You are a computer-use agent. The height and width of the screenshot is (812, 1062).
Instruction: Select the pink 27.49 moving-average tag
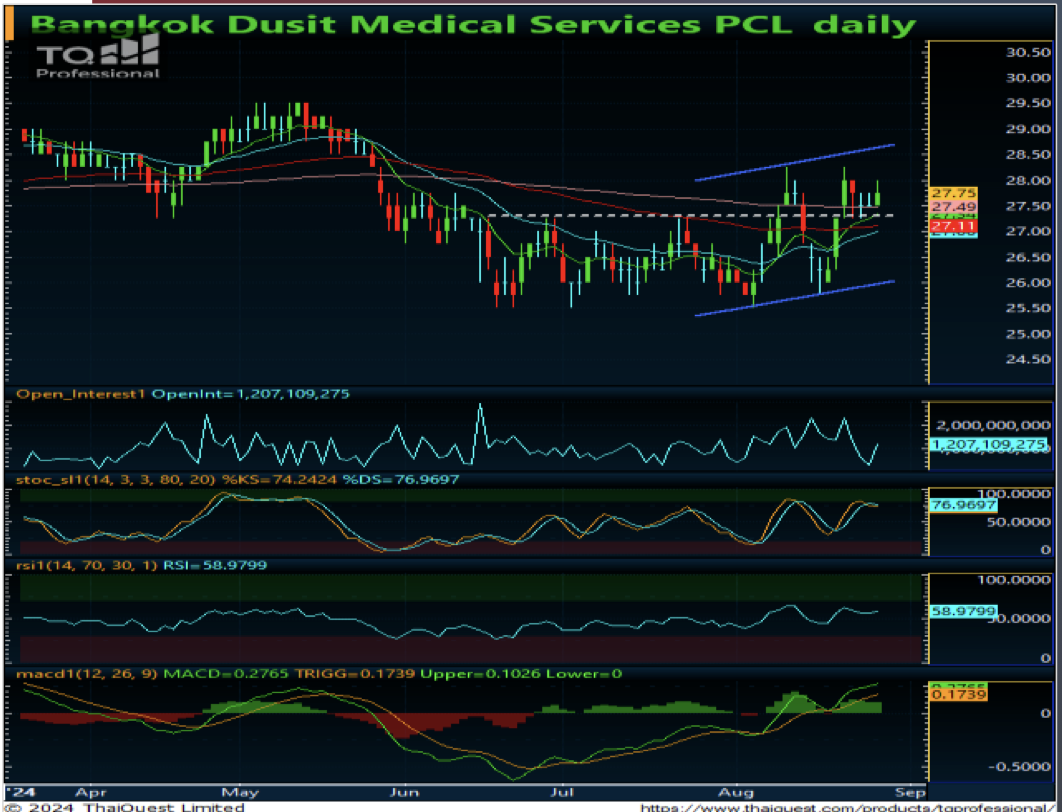953,207
